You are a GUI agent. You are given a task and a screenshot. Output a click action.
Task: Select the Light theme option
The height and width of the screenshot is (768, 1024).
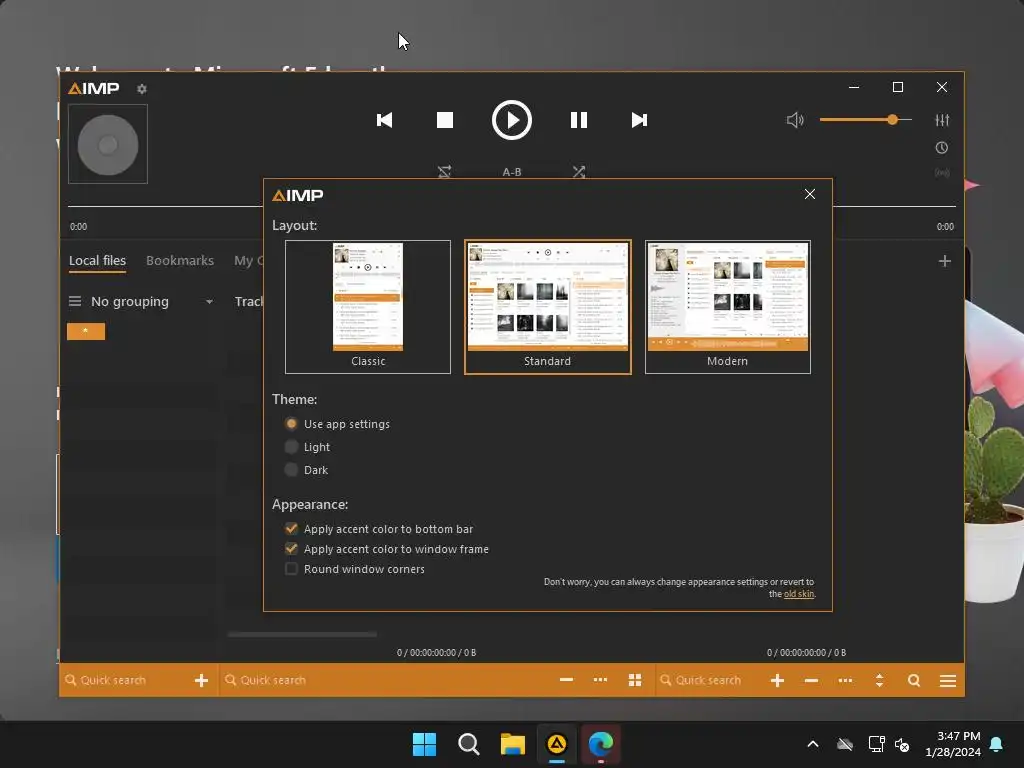tap(307, 447)
